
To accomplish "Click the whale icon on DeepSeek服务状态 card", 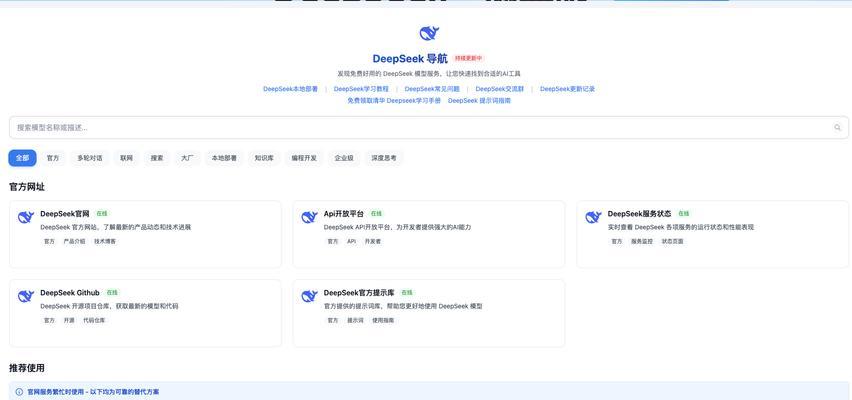I will click(x=593, y=217).
